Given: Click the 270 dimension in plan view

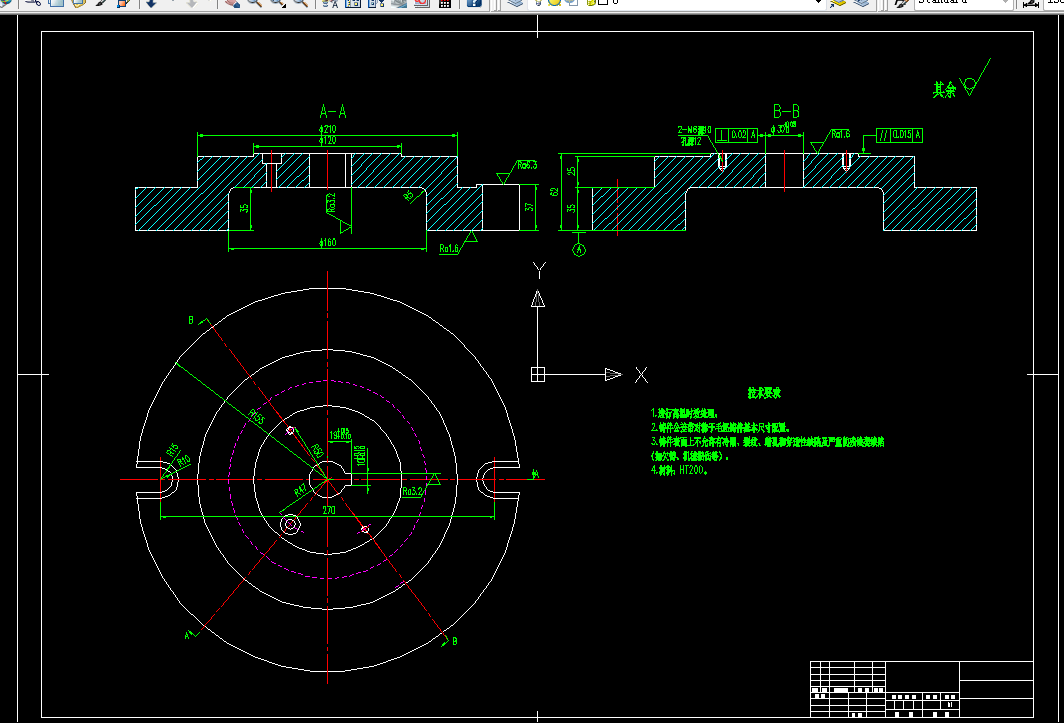Looking at the screenshot, I should point(328,511).
